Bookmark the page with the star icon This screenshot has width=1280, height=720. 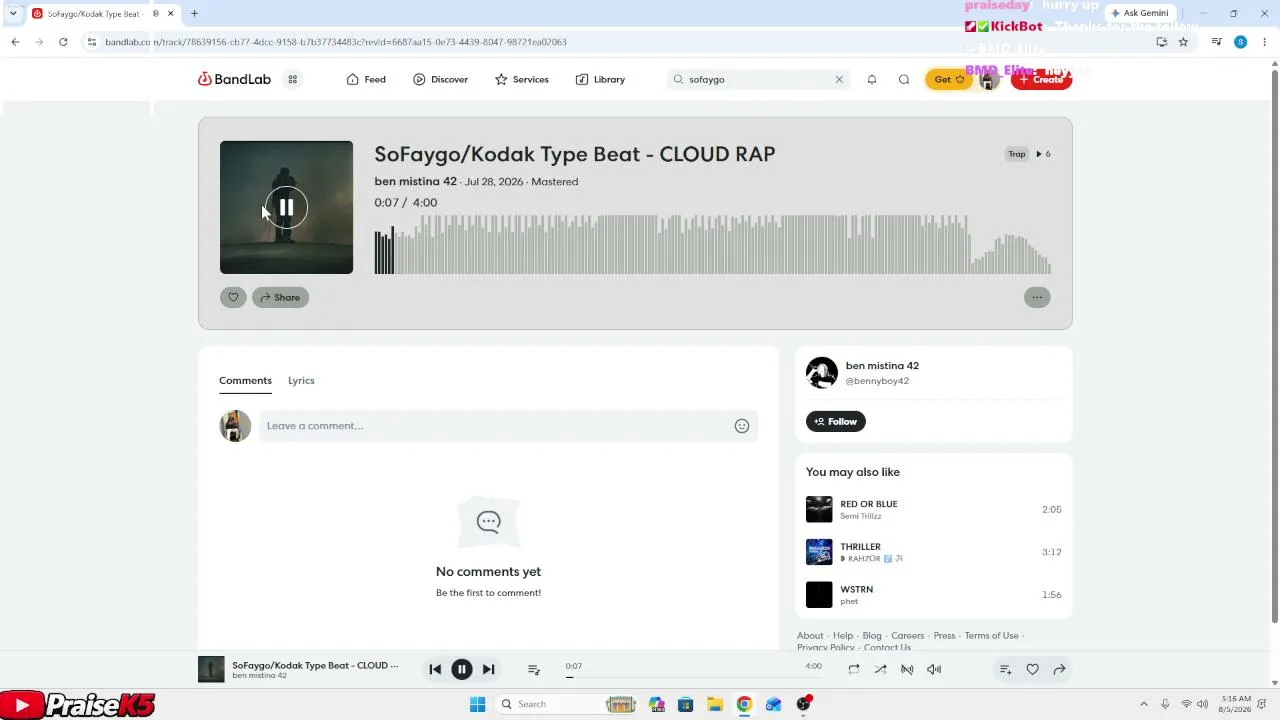click(1183, 42)
